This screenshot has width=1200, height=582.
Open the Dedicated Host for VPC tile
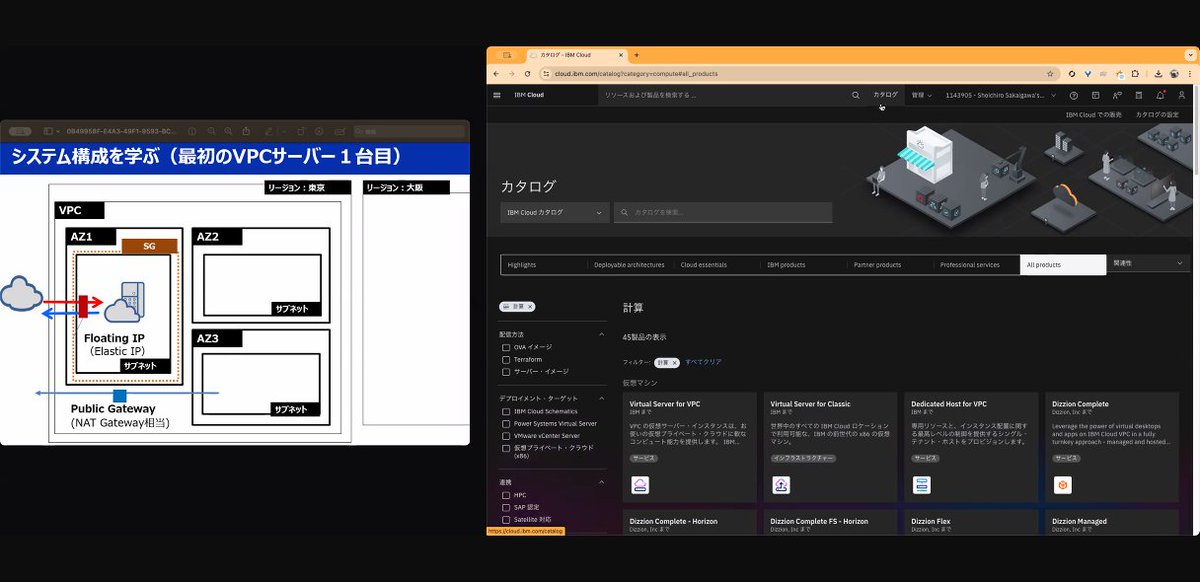pos(971,447)
